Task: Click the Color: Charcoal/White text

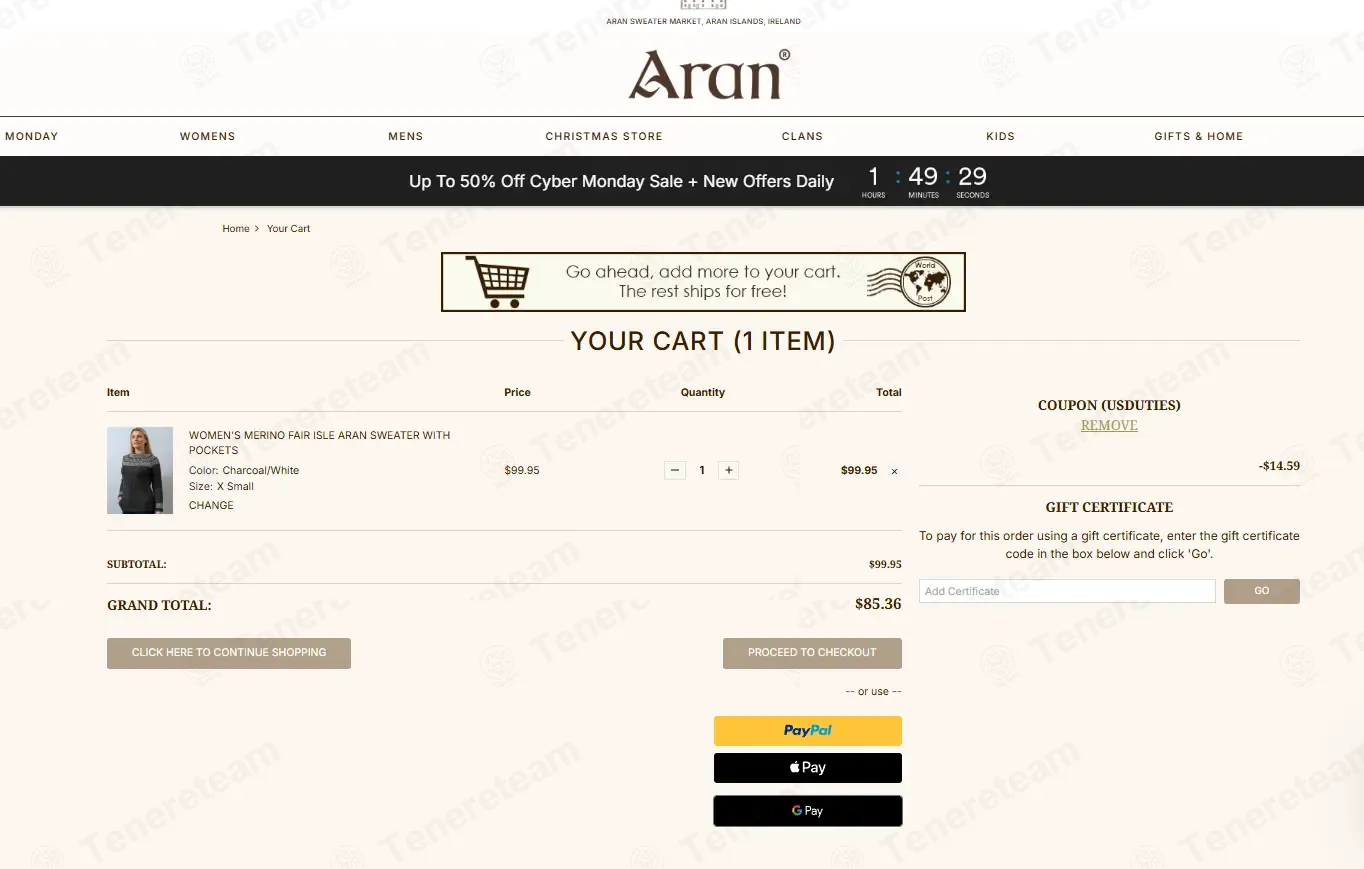Action: point(244,471)
